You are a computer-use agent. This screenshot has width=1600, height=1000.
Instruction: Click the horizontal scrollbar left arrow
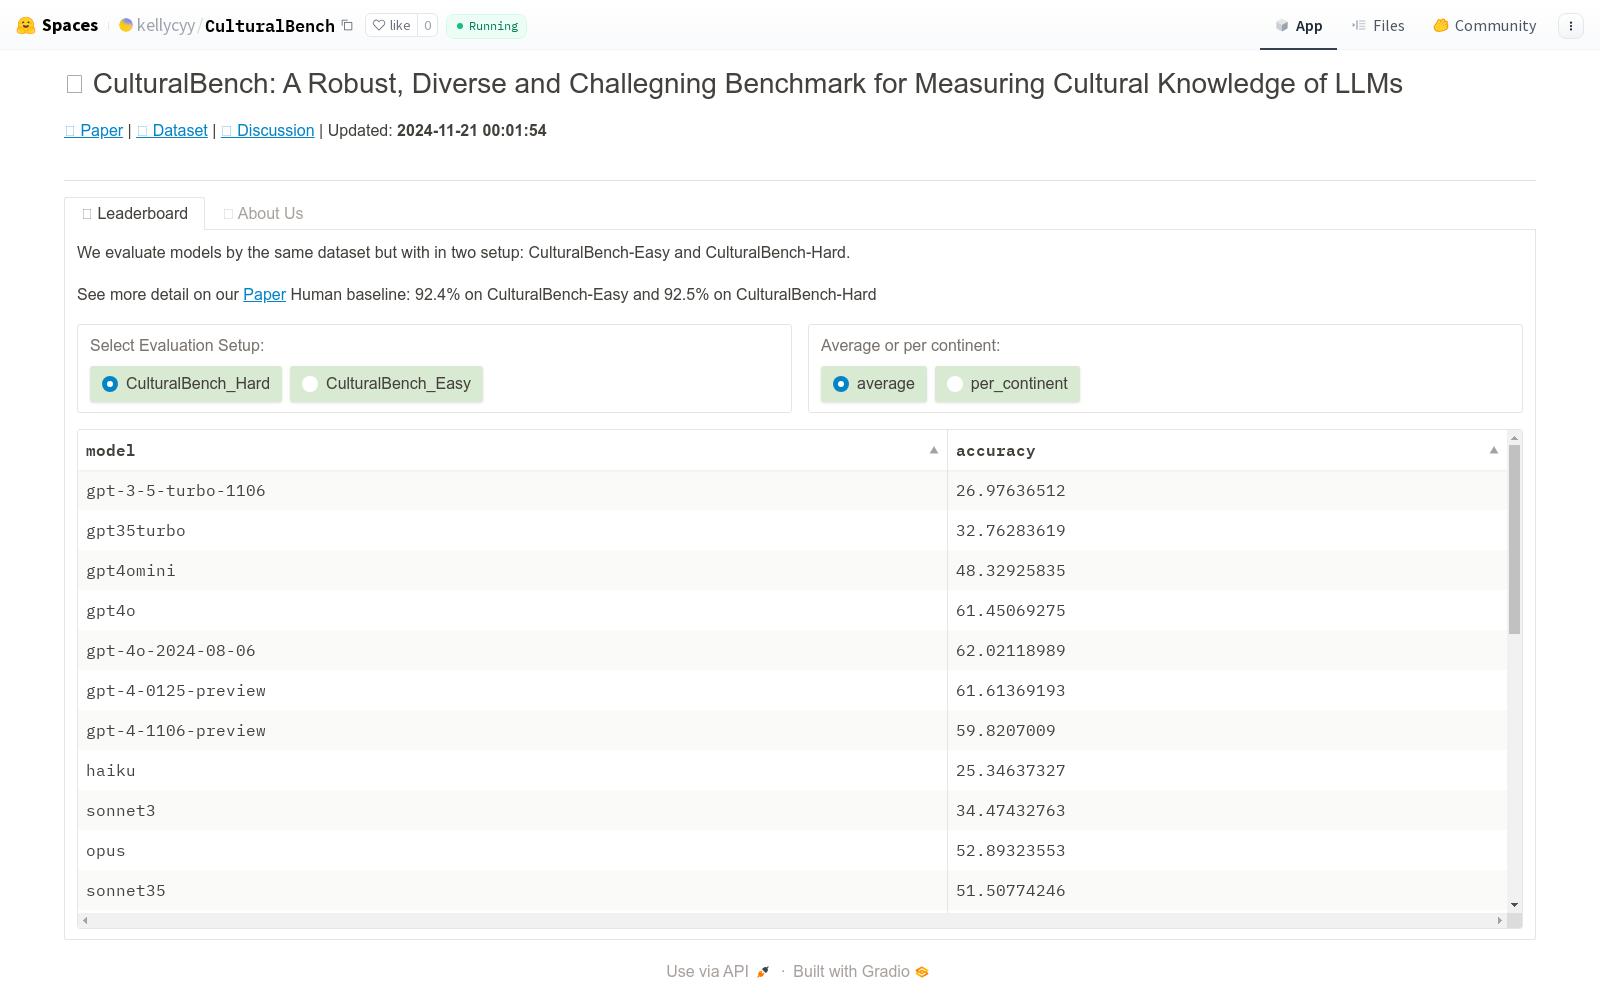pos(85,920)
